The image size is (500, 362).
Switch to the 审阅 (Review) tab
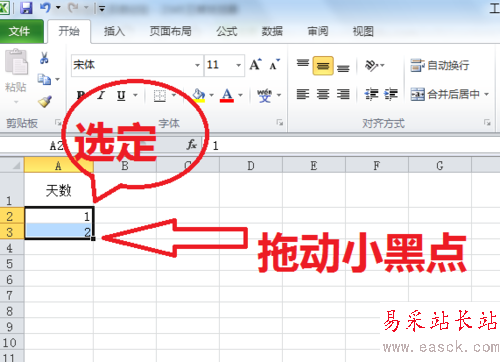tap(318, 31)
